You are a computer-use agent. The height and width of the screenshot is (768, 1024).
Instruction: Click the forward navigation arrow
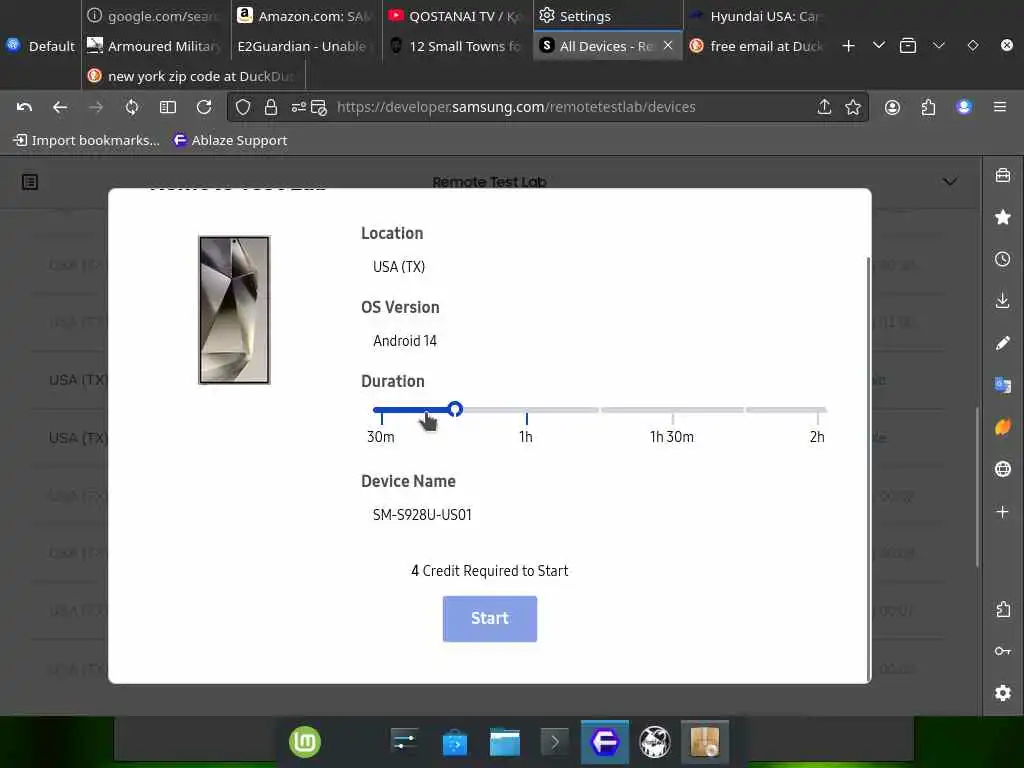(x=96, y=107)
